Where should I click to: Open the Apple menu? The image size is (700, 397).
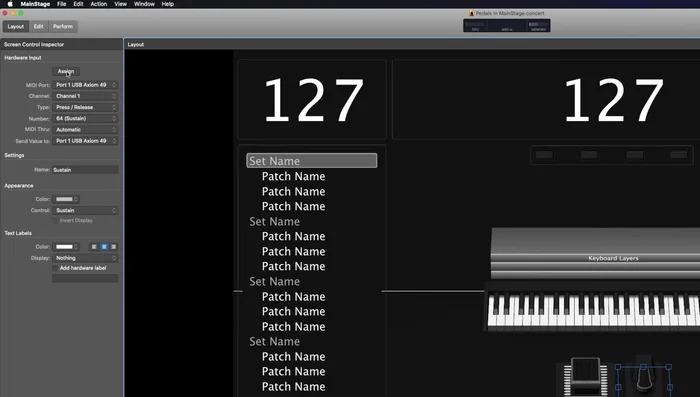click(10, 4)
